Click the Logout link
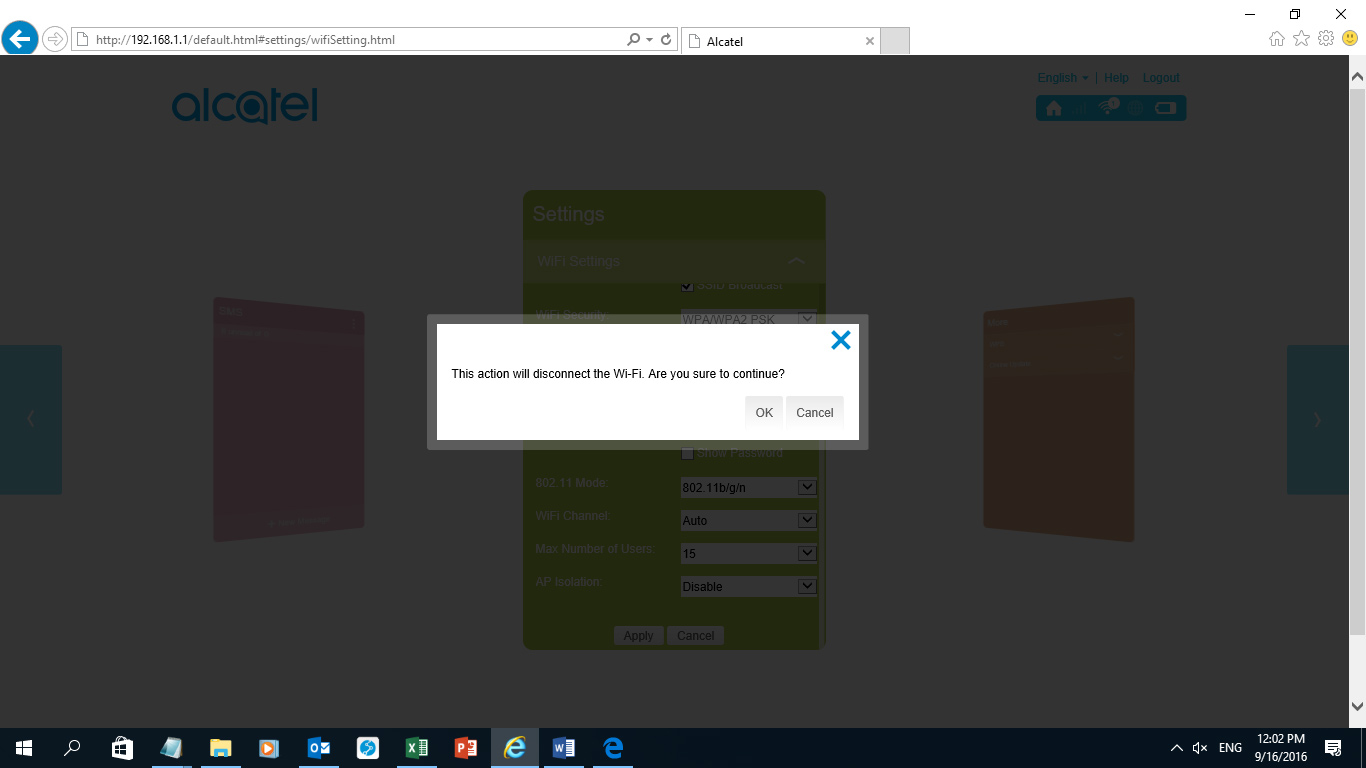1366x768 pixels. [x=1161, y=78]
